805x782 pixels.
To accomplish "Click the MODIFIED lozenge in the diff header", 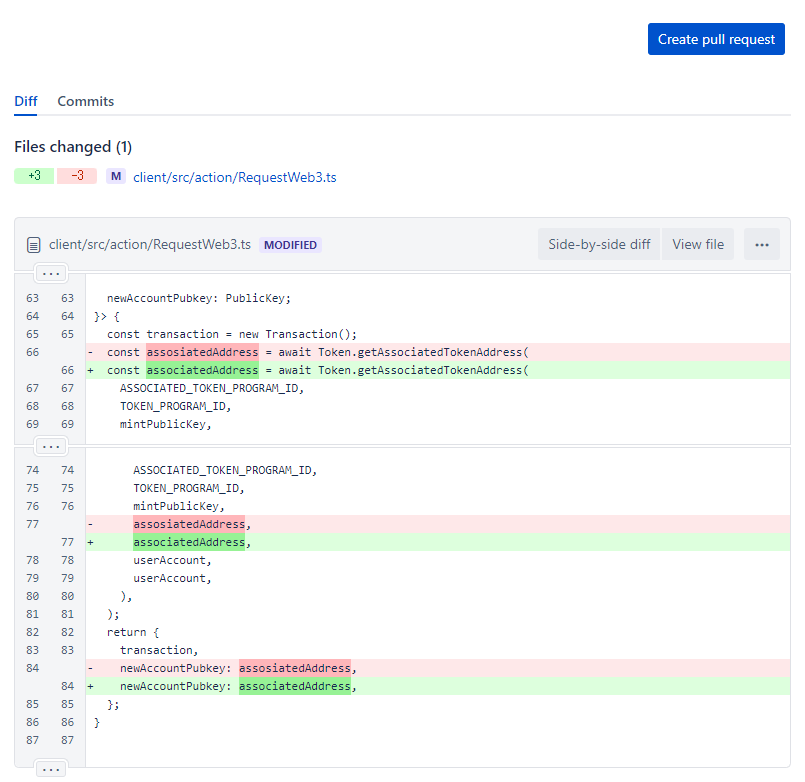I will [x=291, y=245].
